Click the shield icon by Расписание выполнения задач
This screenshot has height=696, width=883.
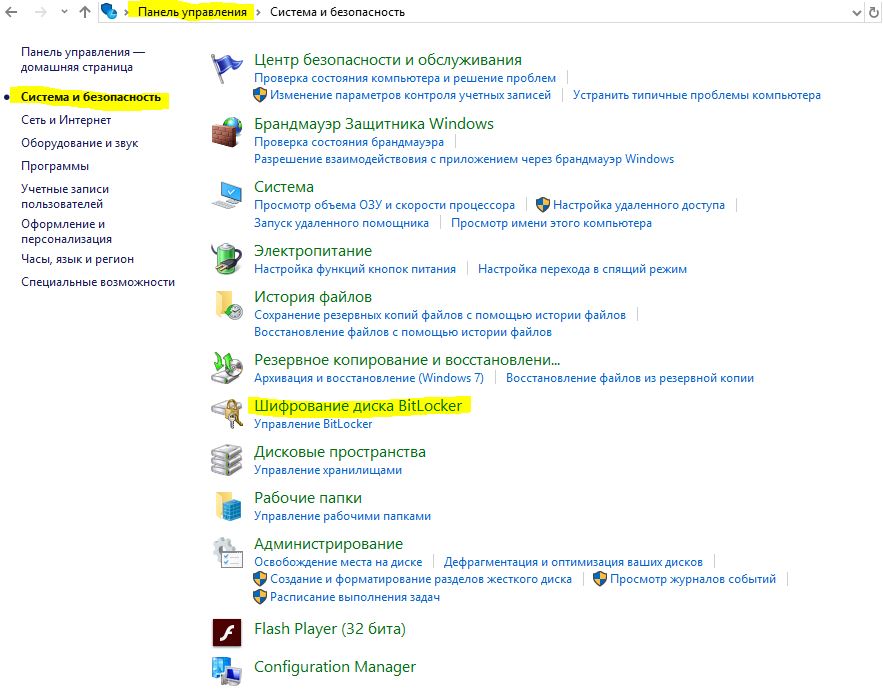[x=260, y=597]
